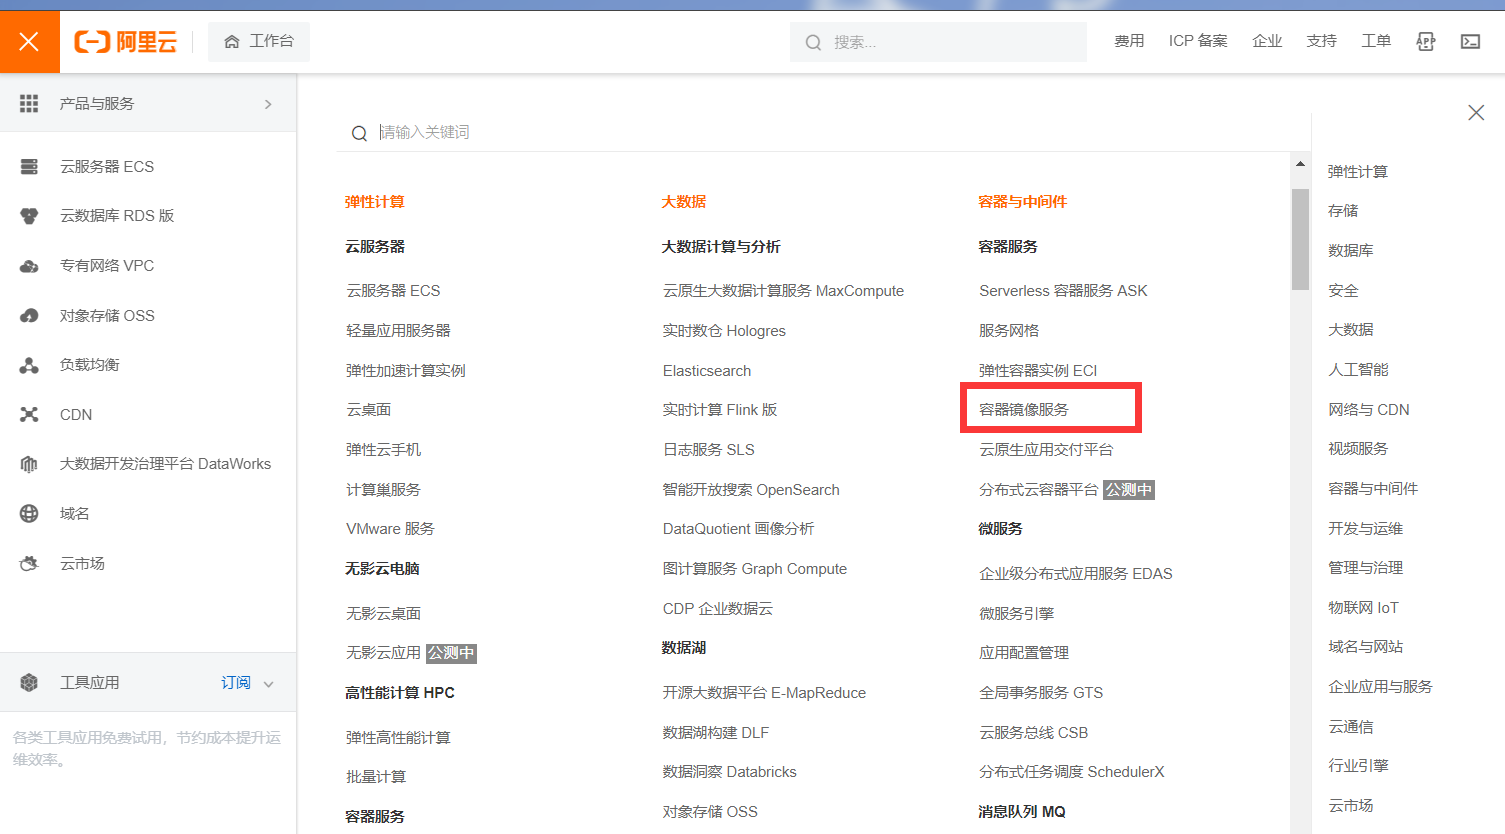Jump to 开发与运维 category
The image size is (1505, 834).
click(1366, 529)
